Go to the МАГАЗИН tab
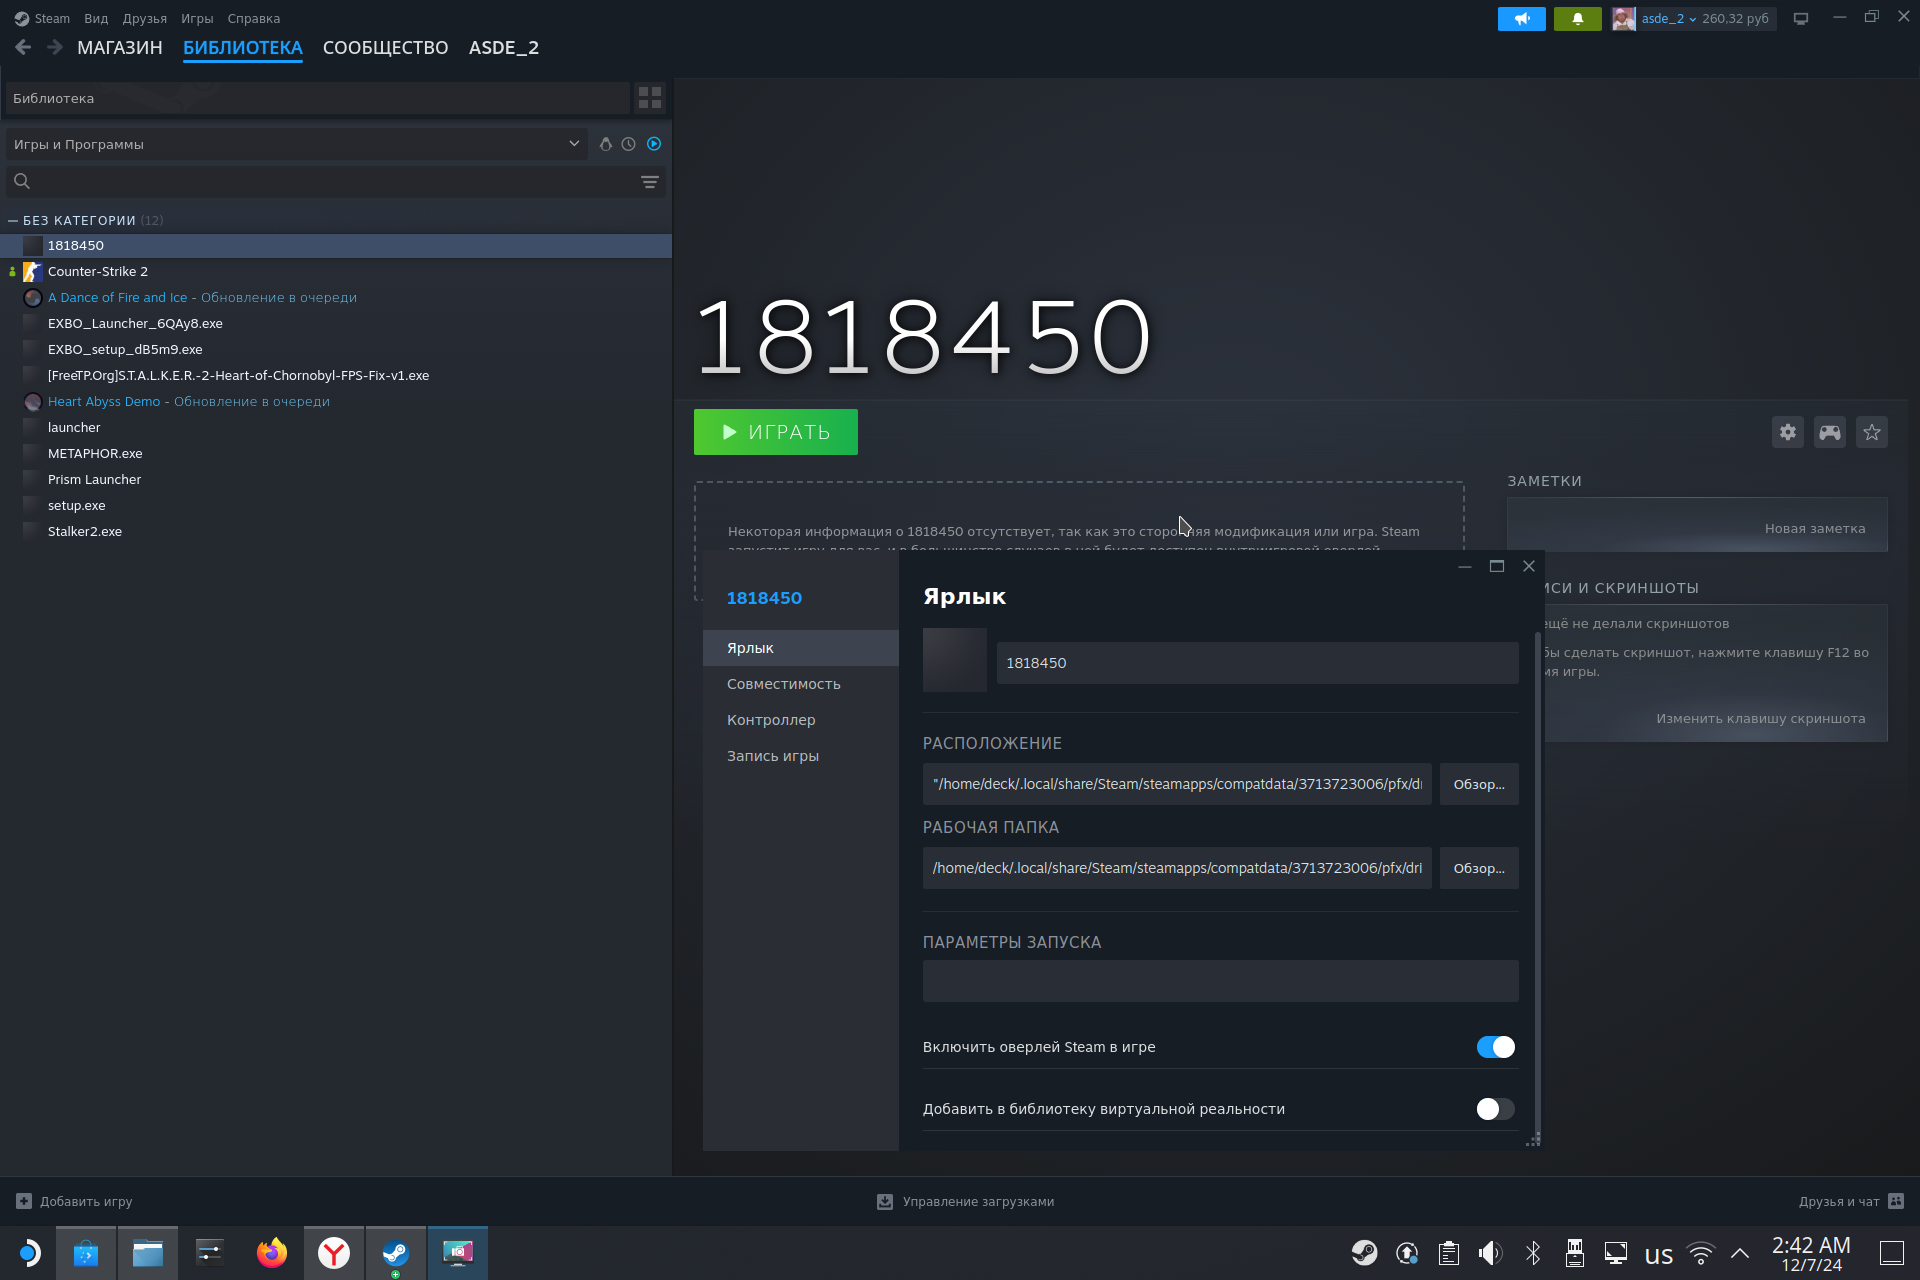 pyautogui.click(x=120, y=48)
